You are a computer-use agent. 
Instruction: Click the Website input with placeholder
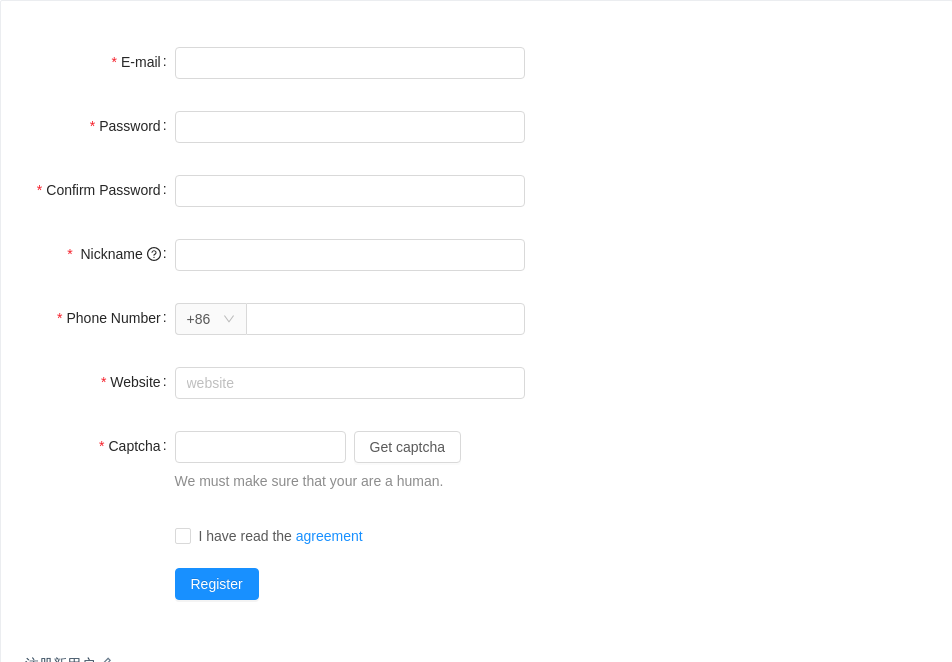(x=349, y=383)
